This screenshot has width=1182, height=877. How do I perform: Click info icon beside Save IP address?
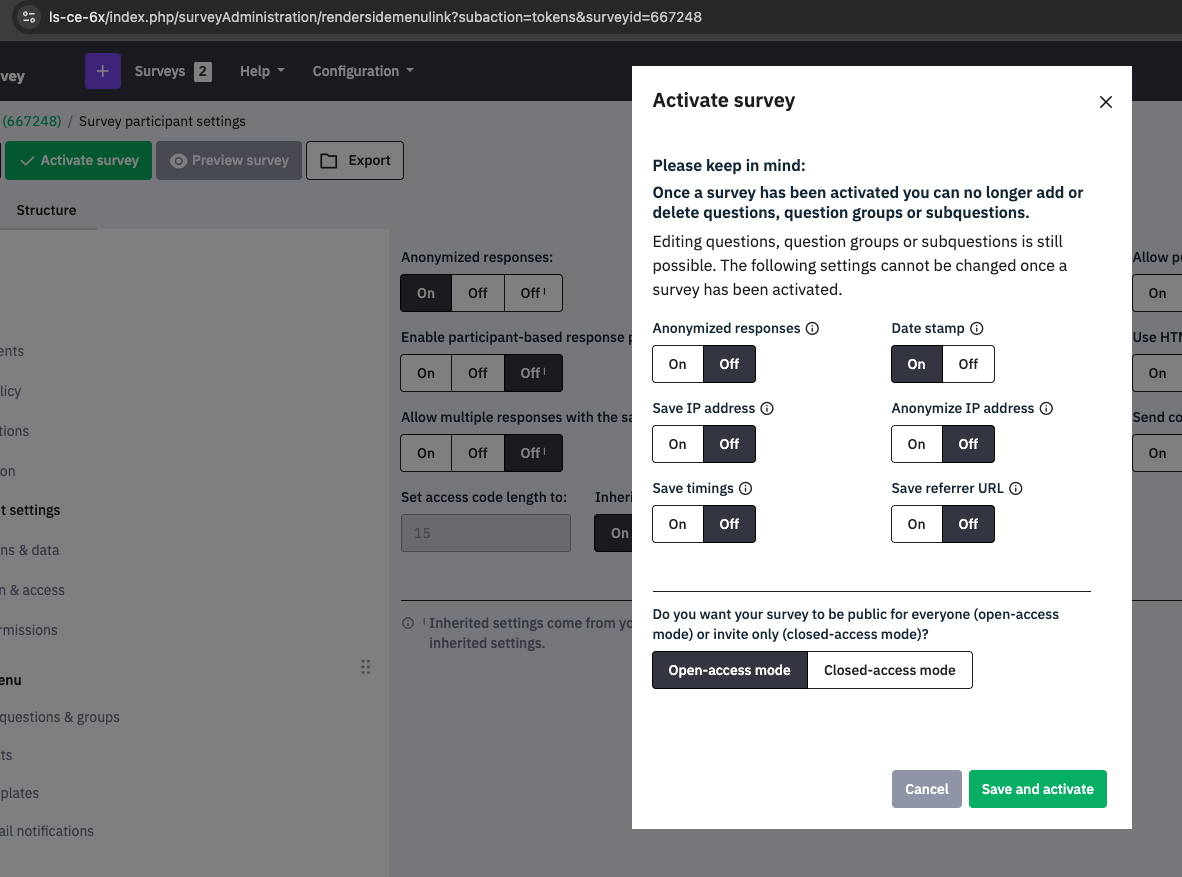click(x=767, y=408)
